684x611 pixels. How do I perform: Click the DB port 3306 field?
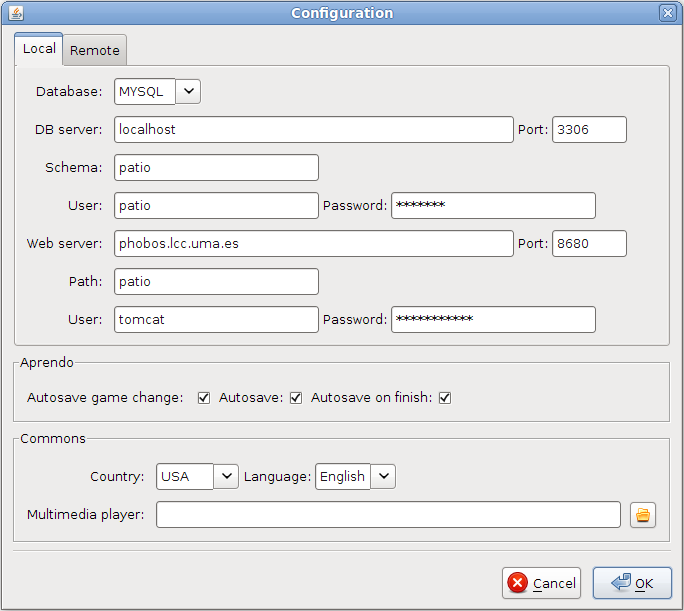(x=589, y=130)
